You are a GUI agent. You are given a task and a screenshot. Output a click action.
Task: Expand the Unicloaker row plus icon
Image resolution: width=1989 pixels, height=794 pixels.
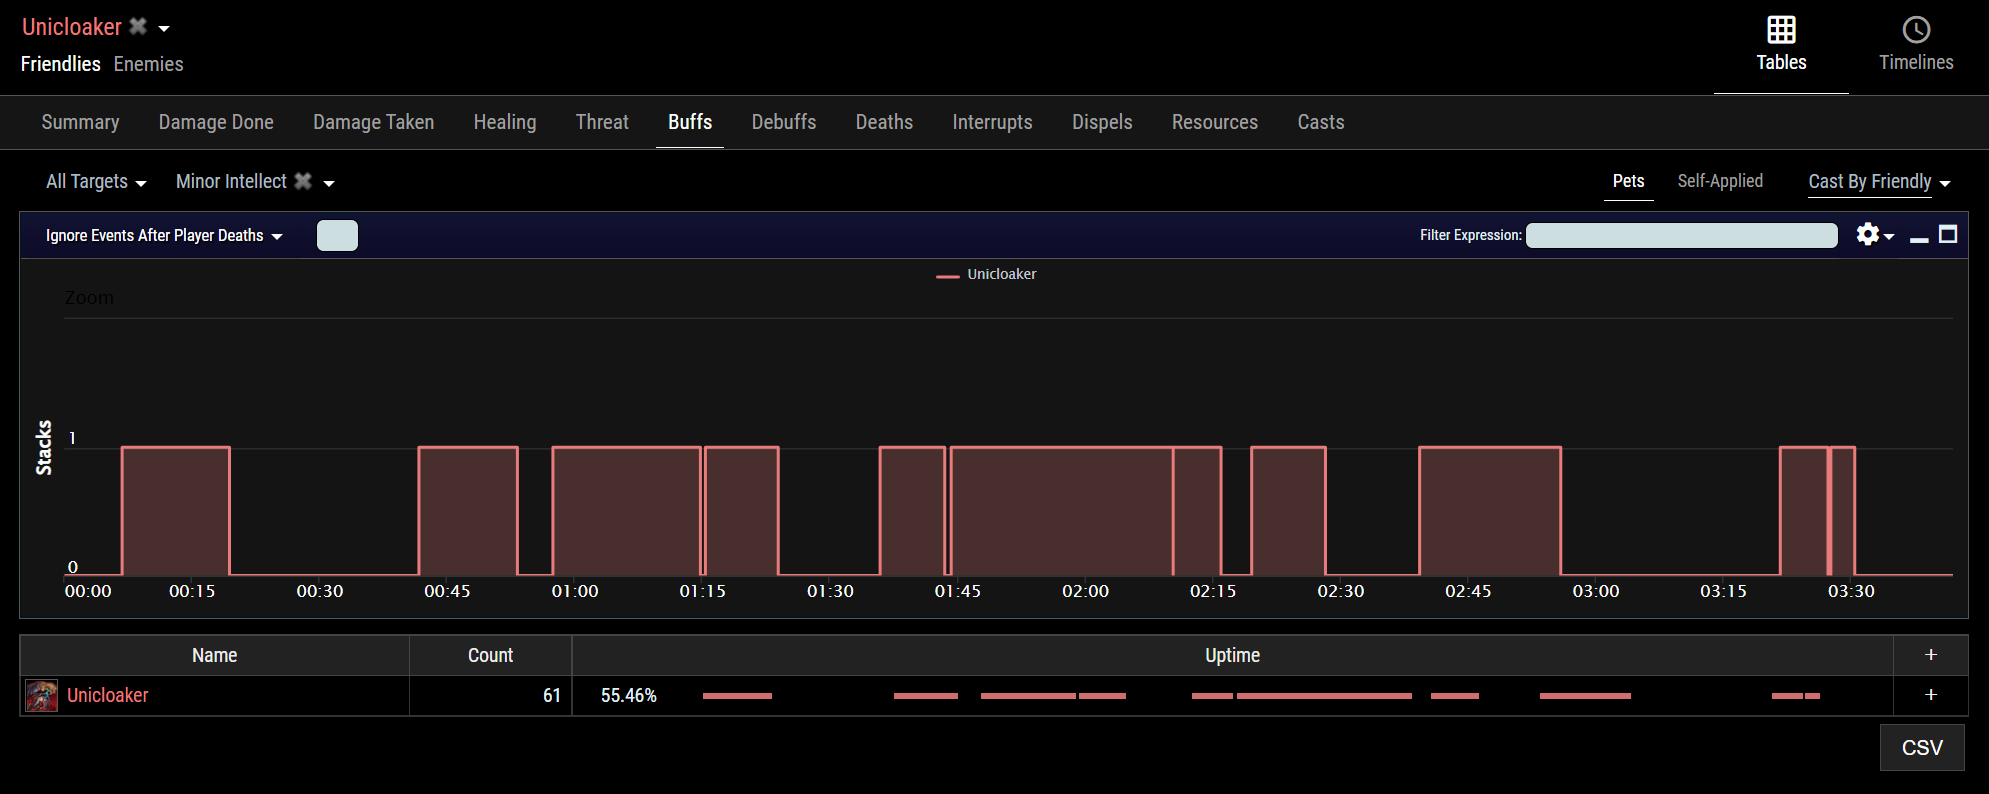[x=1931, y=695]
